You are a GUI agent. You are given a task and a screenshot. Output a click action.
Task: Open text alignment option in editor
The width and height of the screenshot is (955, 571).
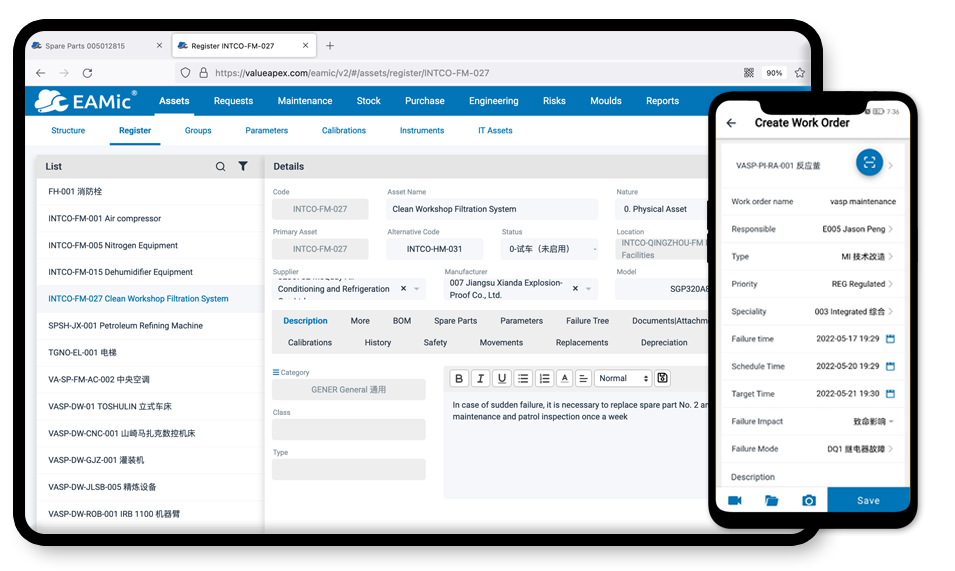tap(583, 379)
